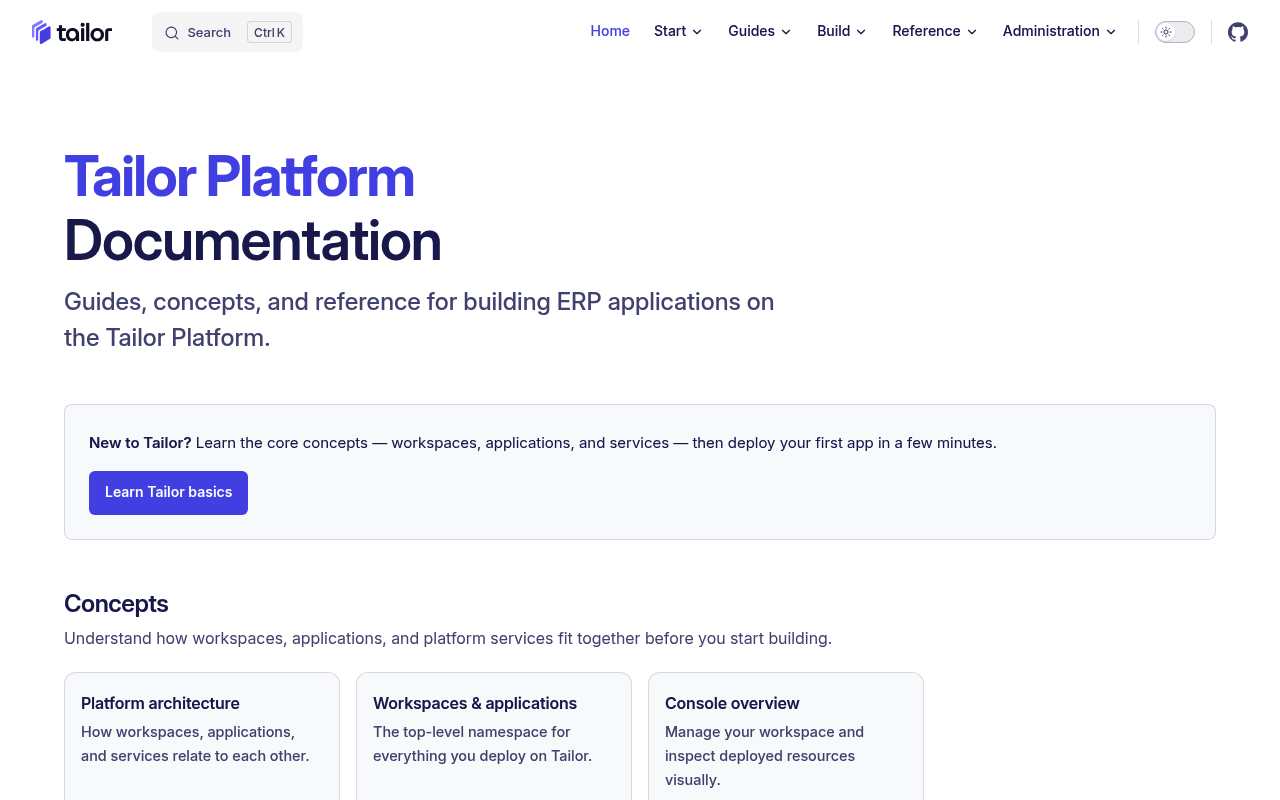
Task: Click the Learn Tailor basics button
Action: click(x=168, y=493)
